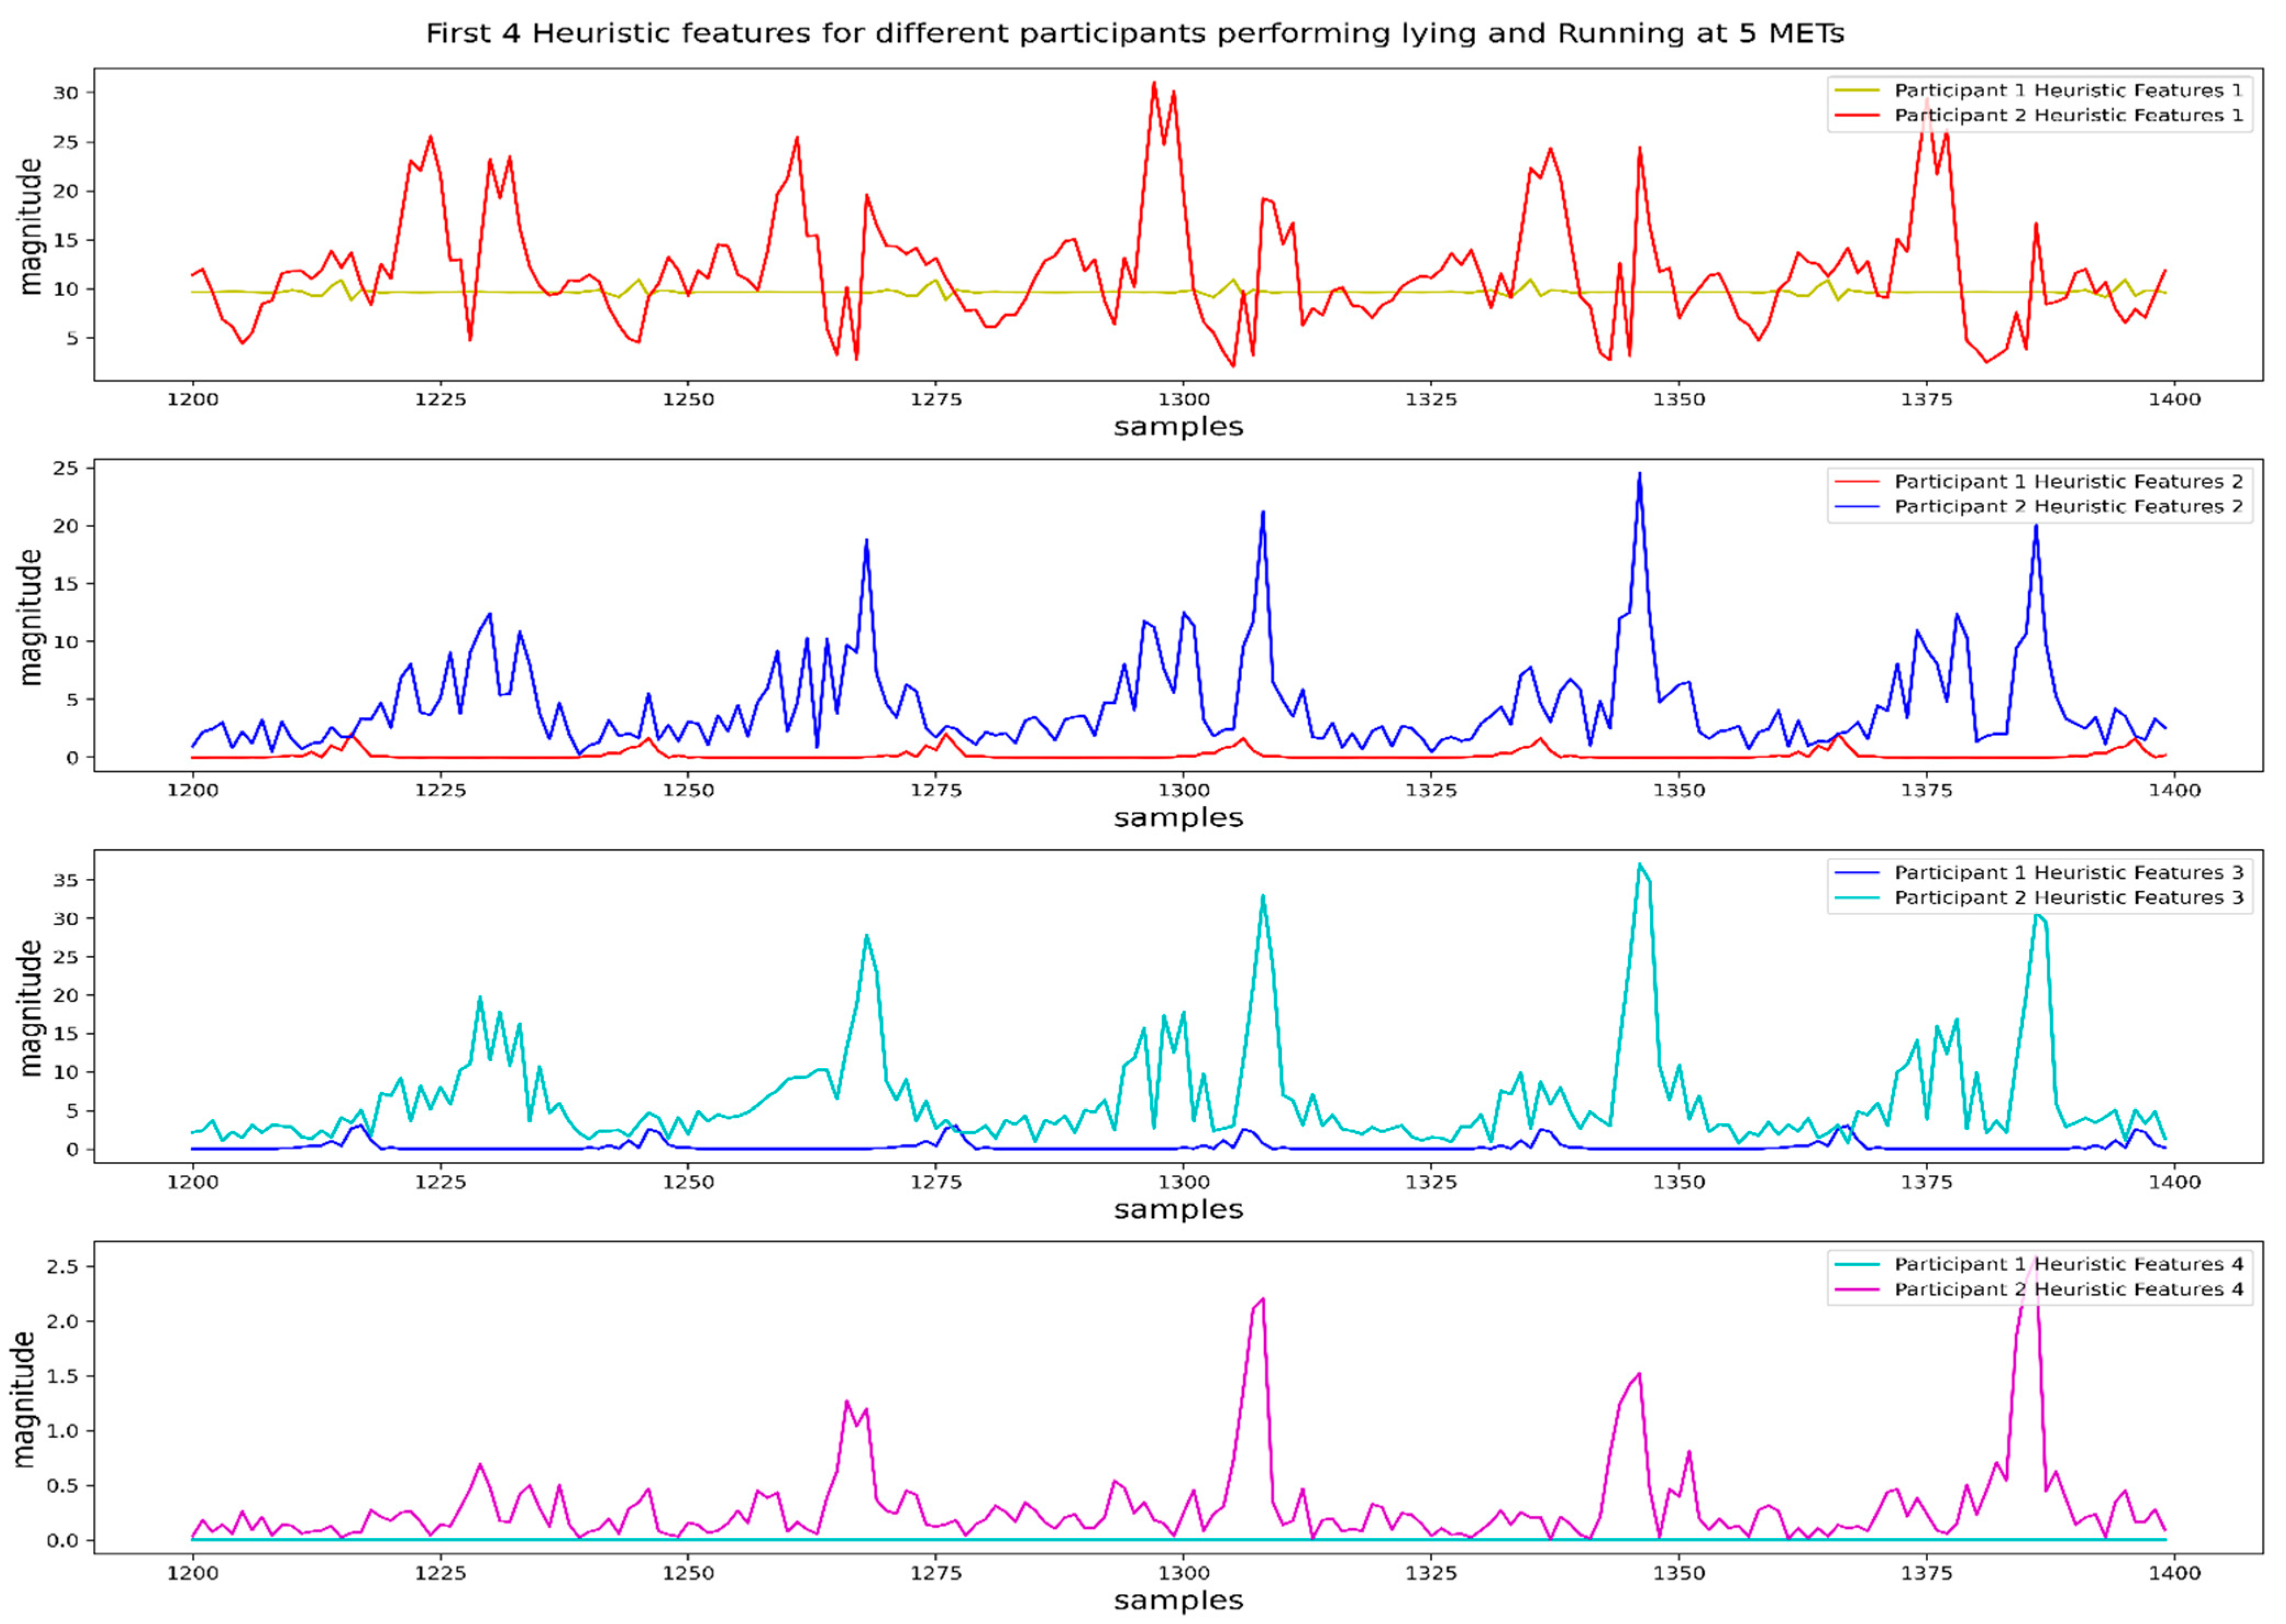Viewport: 2286px width, 1624px height.
Task: Select legend label Participant 1 Heuristic Features 3
Action: (2068, 872)
